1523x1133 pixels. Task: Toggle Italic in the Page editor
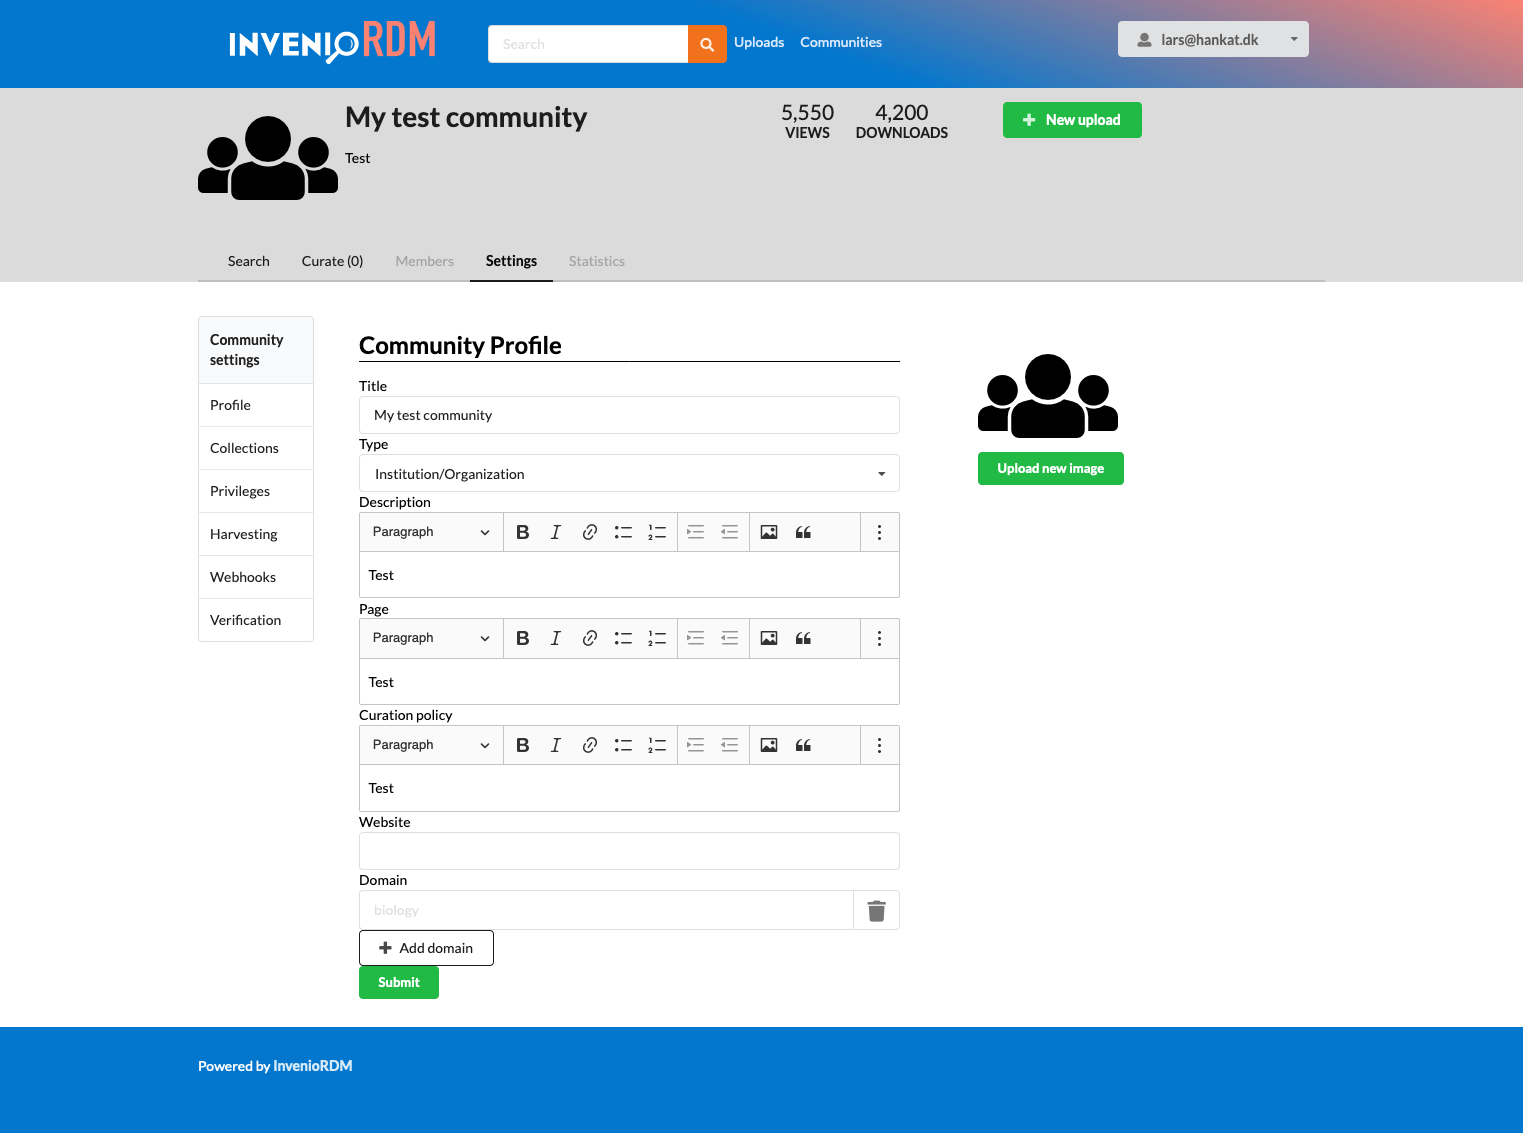tap(556, 638)
